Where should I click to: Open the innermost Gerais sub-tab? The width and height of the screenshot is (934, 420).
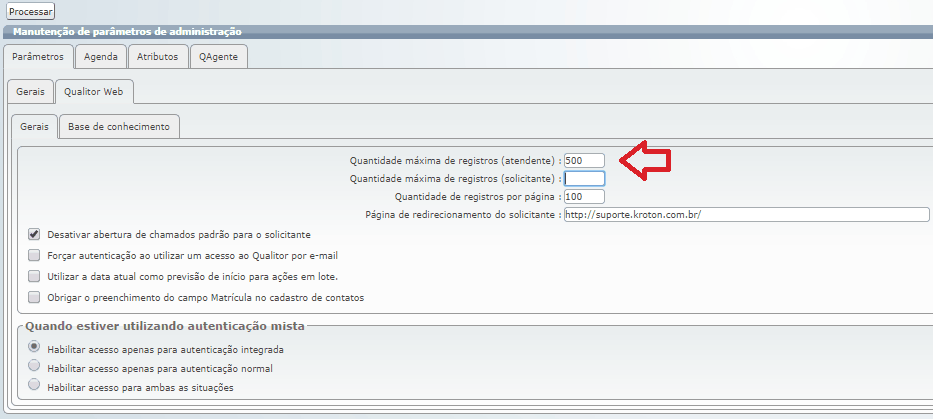(x=35, y=127)
